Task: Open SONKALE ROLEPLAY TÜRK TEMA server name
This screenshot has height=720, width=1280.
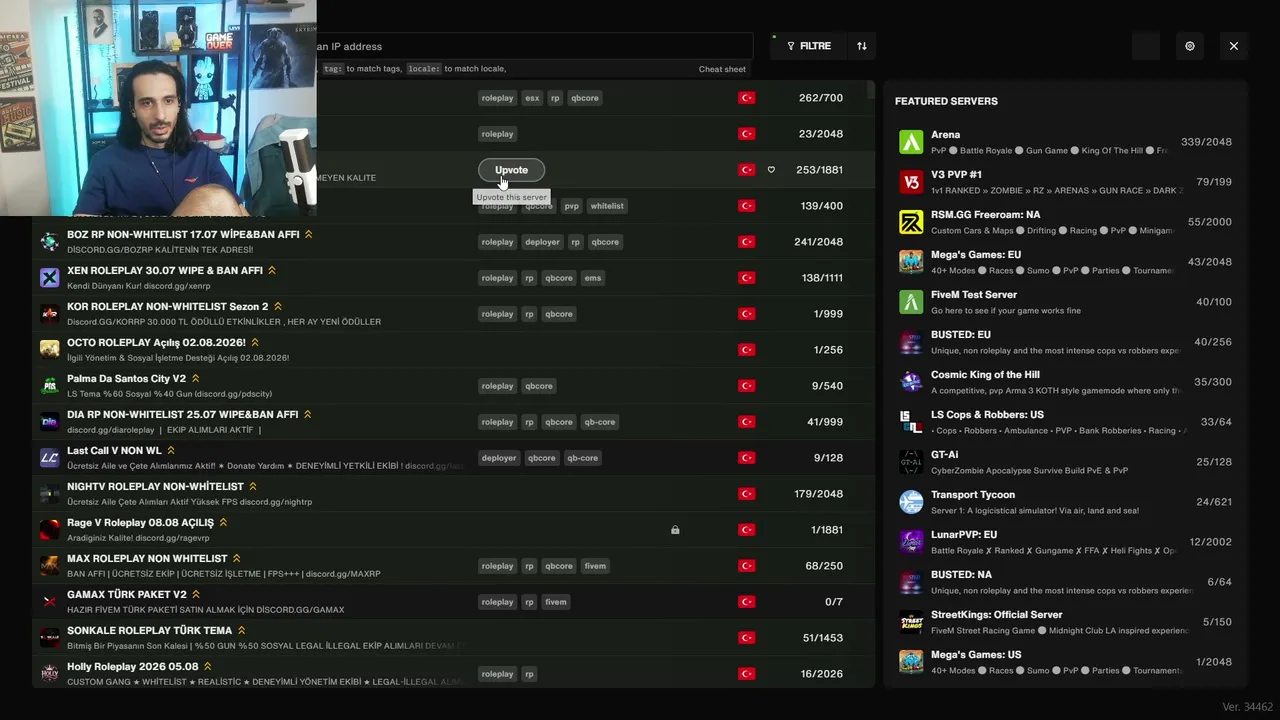Action: (149, 631)
